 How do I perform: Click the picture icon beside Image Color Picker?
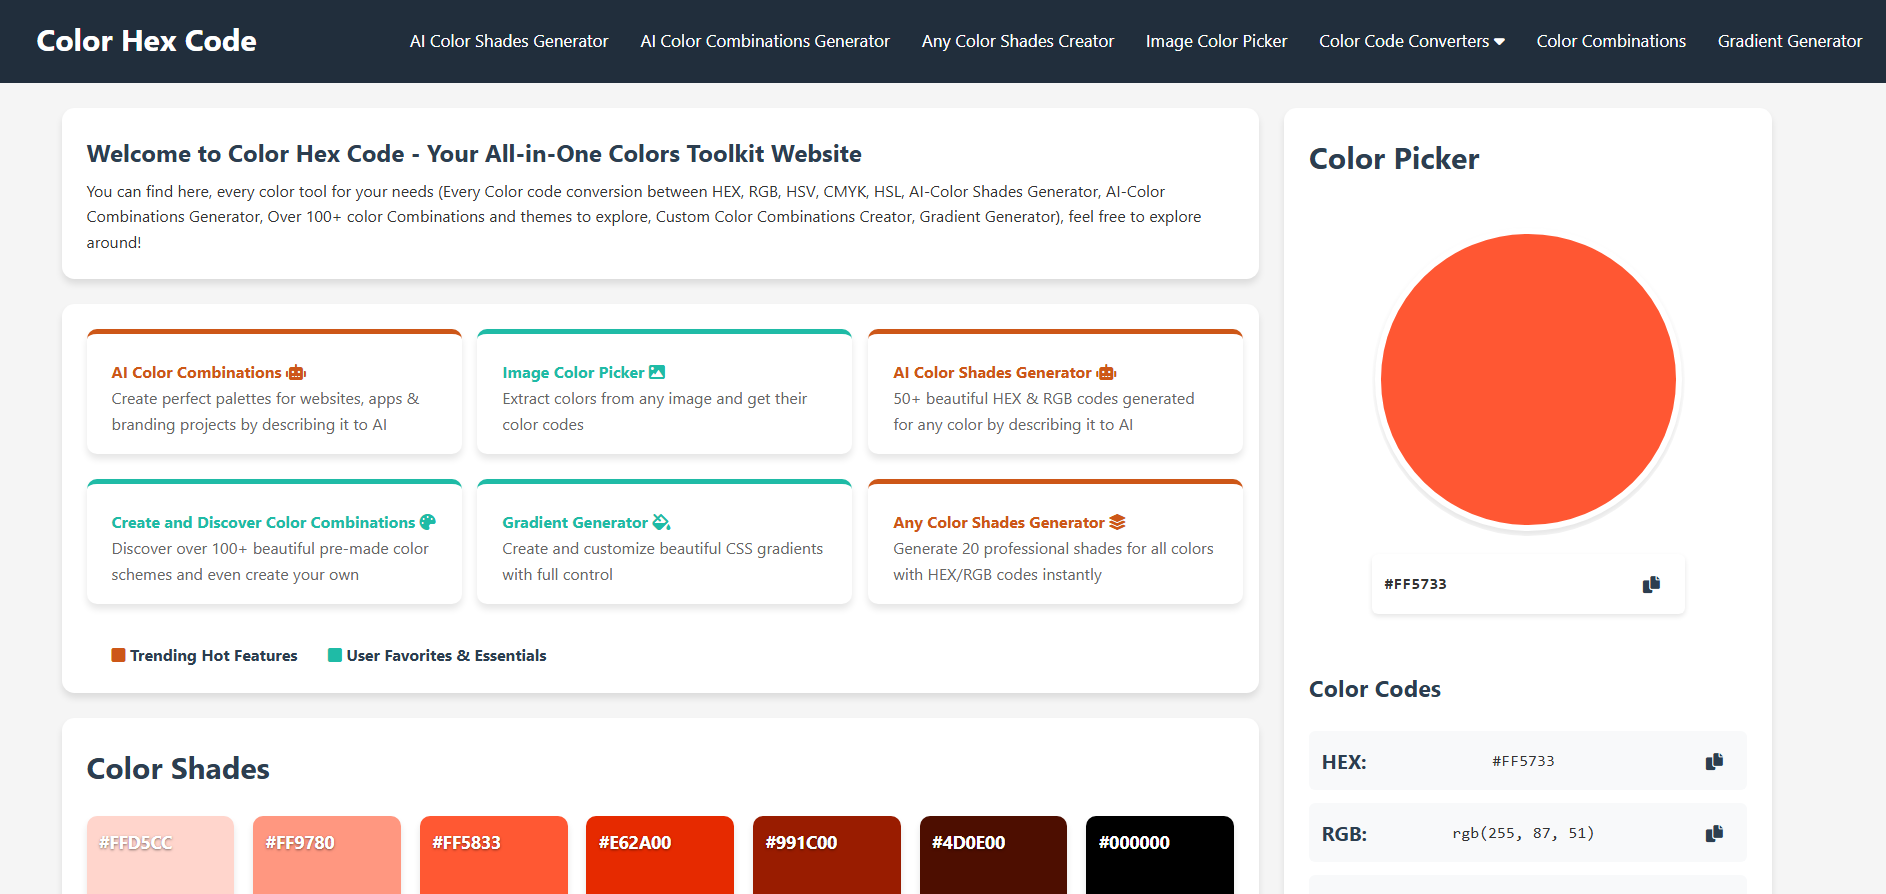[x=657, y=372]
